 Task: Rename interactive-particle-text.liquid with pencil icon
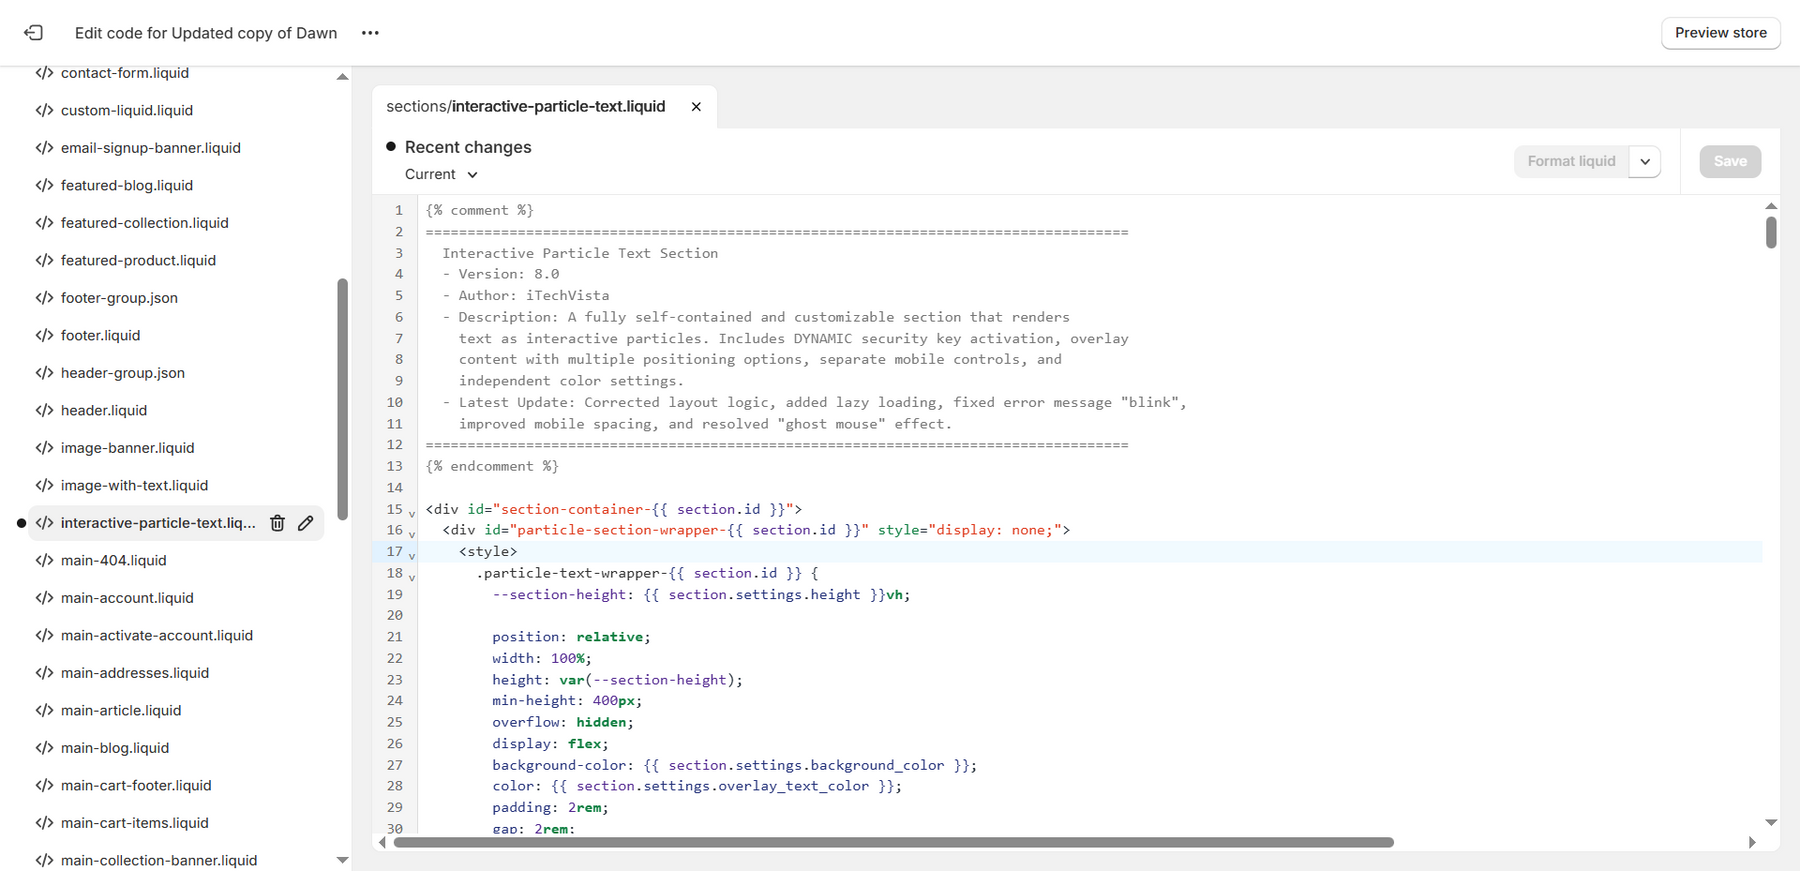pos(306,523)
